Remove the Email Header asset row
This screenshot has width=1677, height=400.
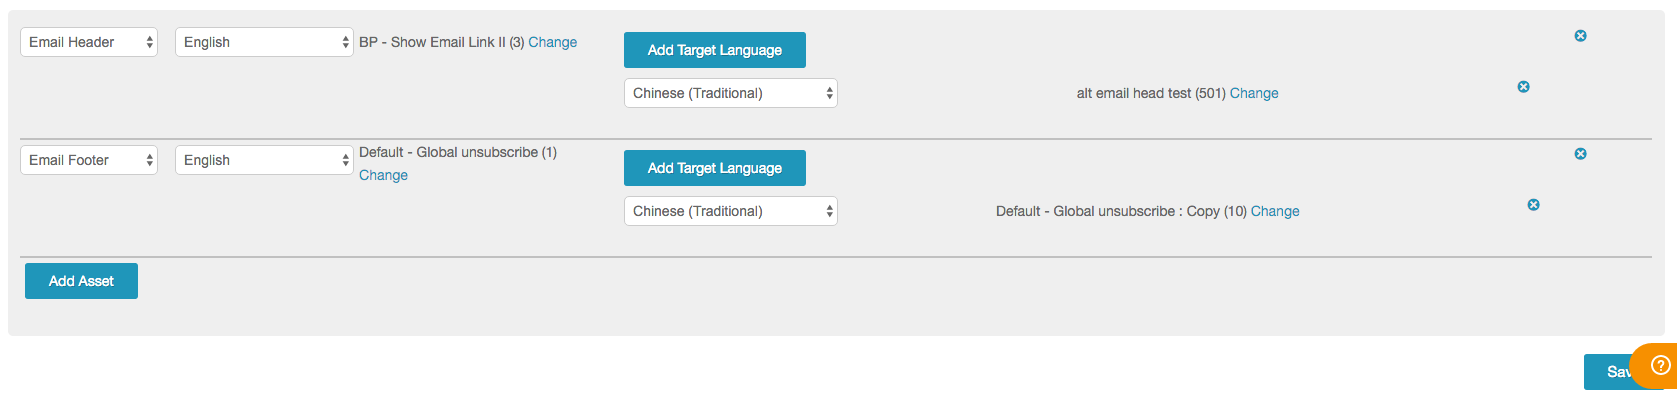(1580, 36)
